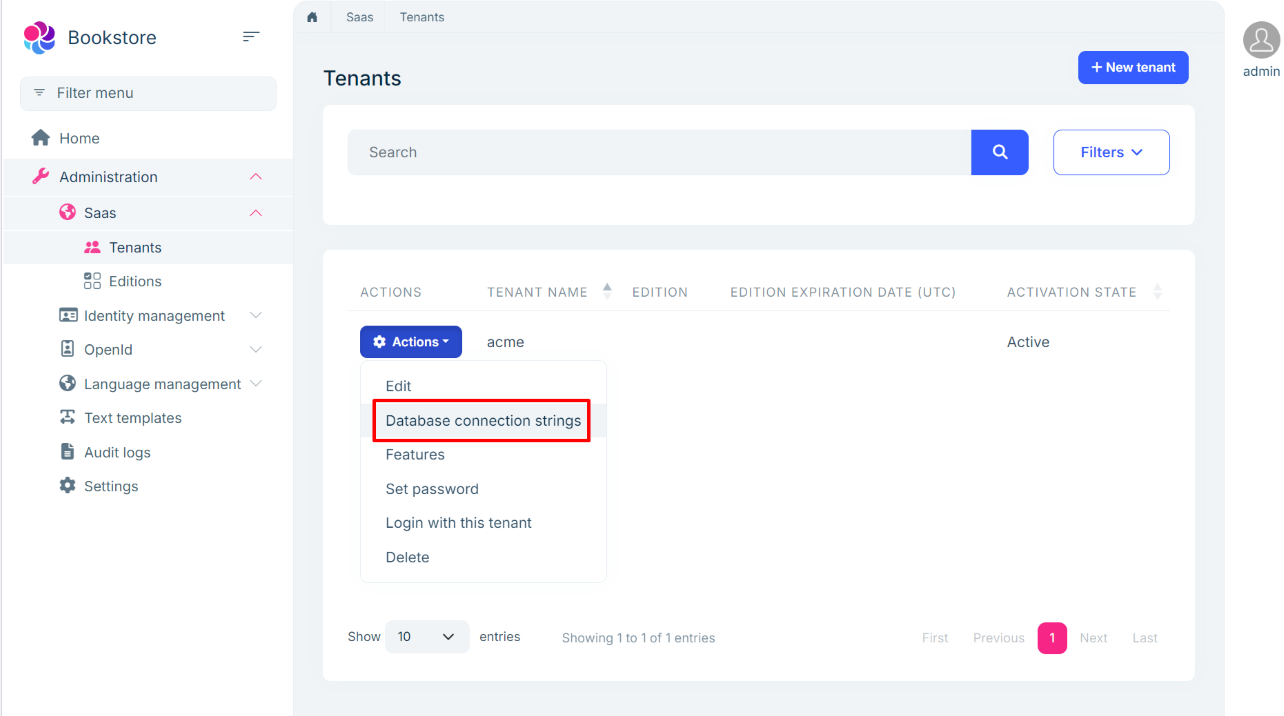
Task: Select the Tenants icon under Saas
Action: [93, 247]
